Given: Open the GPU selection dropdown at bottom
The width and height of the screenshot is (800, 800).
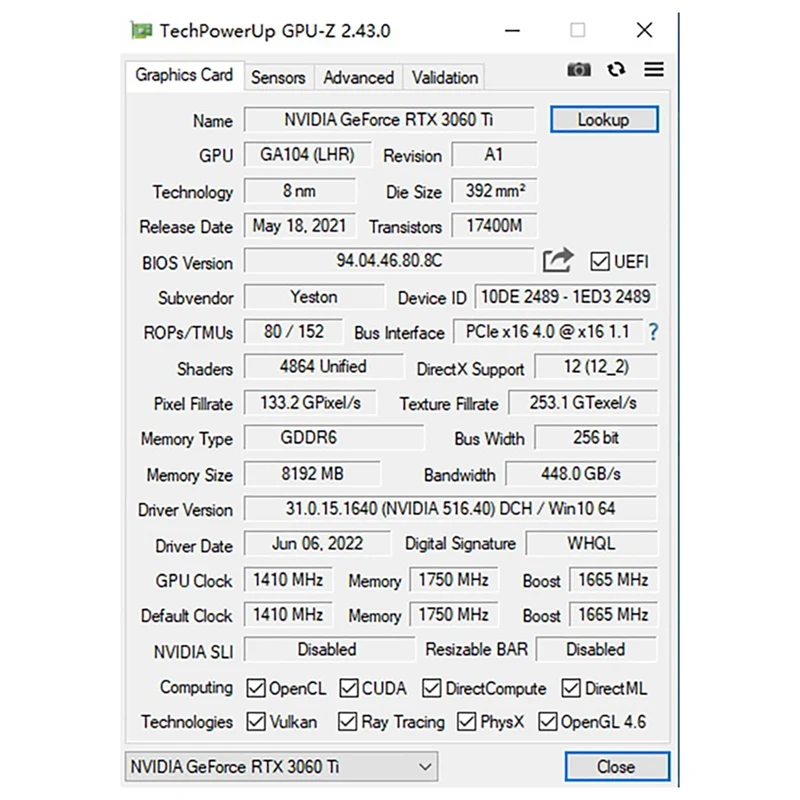Looking at the screenshot, I should point(281,766).
